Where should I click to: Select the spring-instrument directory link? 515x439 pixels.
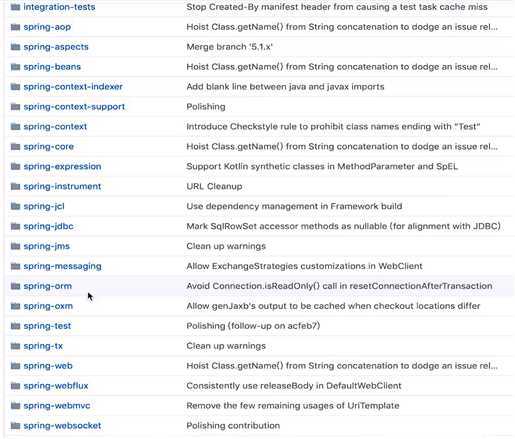(x=62, y=186)
